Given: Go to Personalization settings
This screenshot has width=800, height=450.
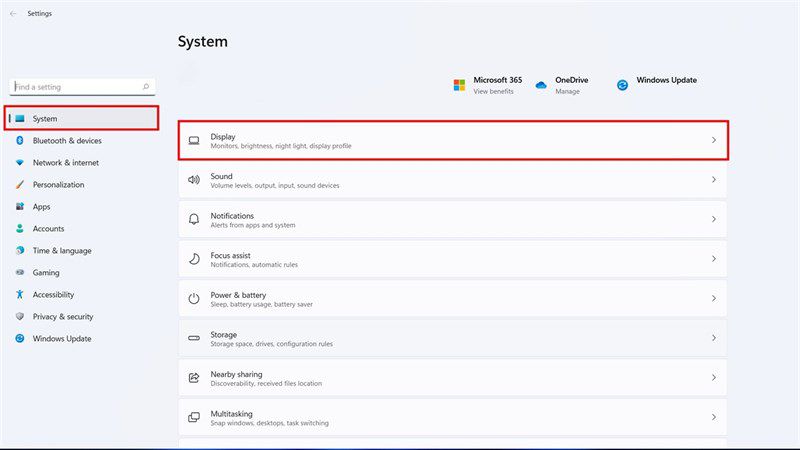Looking at the screenshot, I should coord(58,184).
